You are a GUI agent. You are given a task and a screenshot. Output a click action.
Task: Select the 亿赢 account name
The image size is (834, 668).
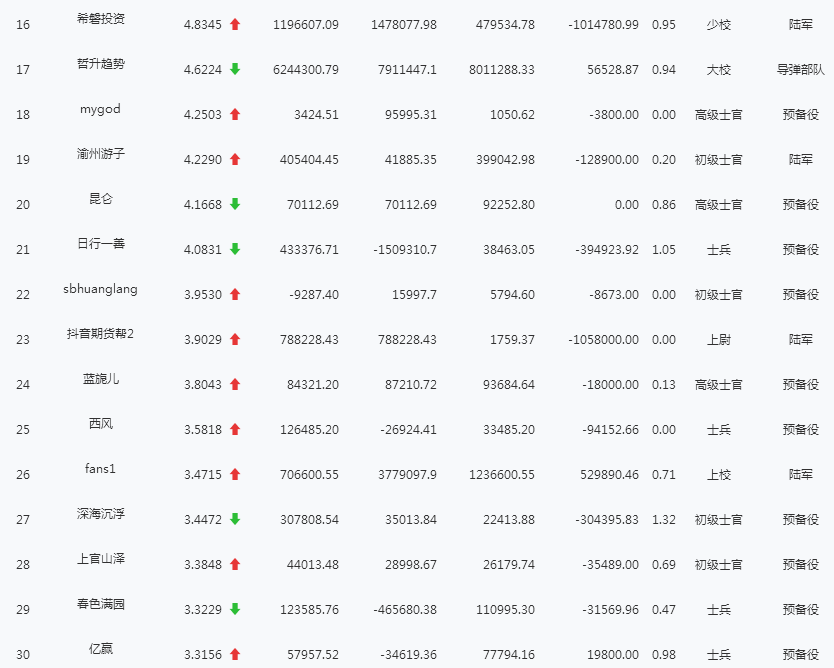pyautogui.click(x=101, y=649)
